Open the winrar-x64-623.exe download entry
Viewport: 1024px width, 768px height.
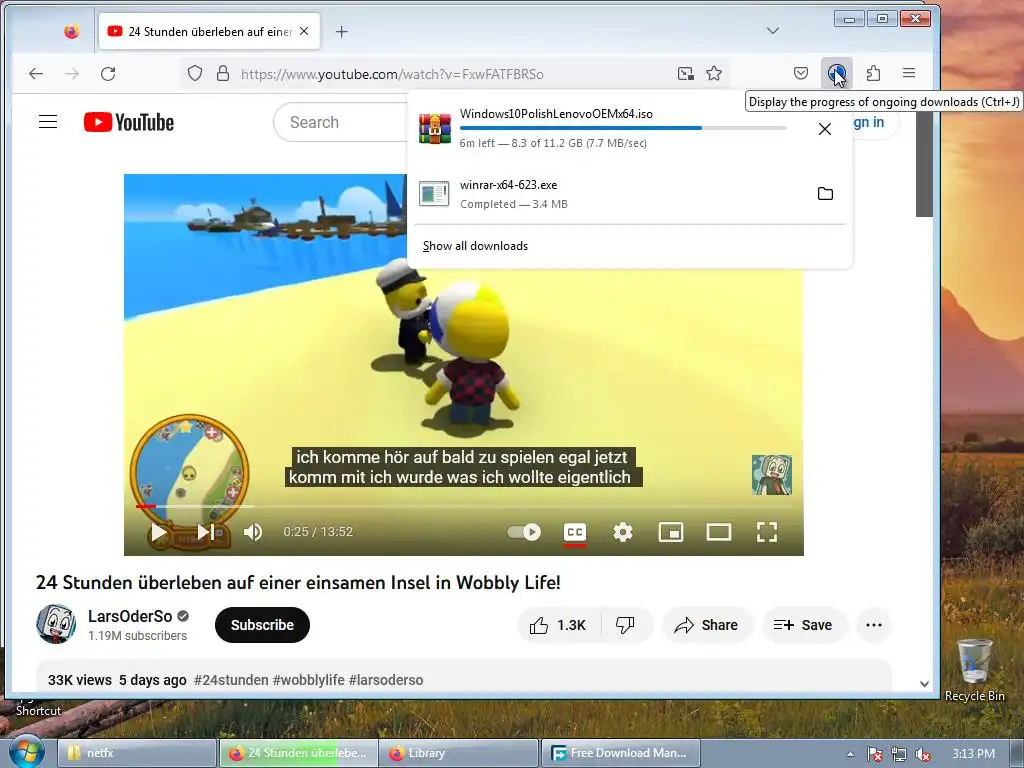coord(607,194)
